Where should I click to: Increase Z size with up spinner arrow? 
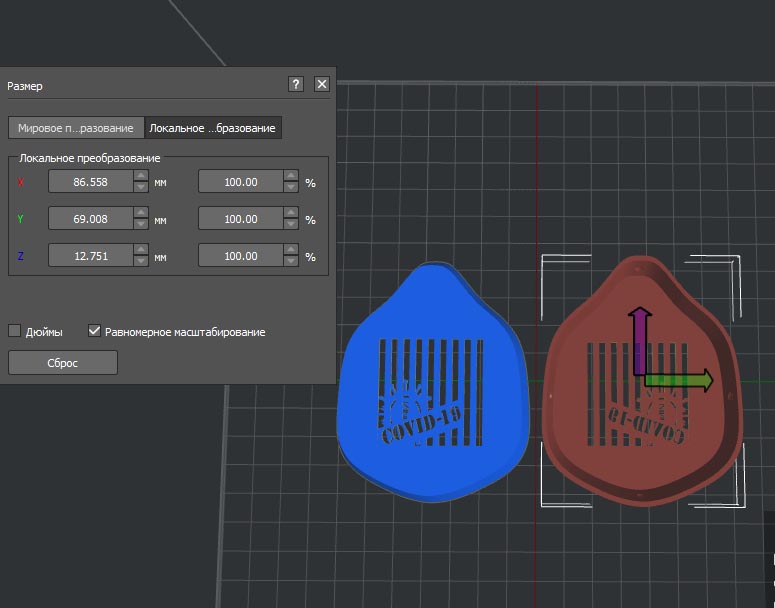tap(141, 250)
